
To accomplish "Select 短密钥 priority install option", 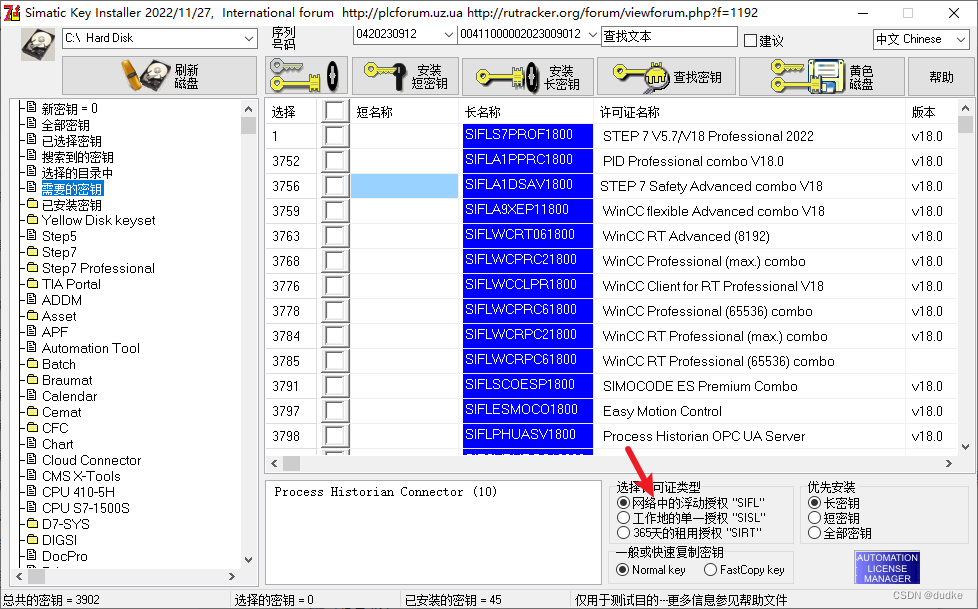I will [814, 518].
